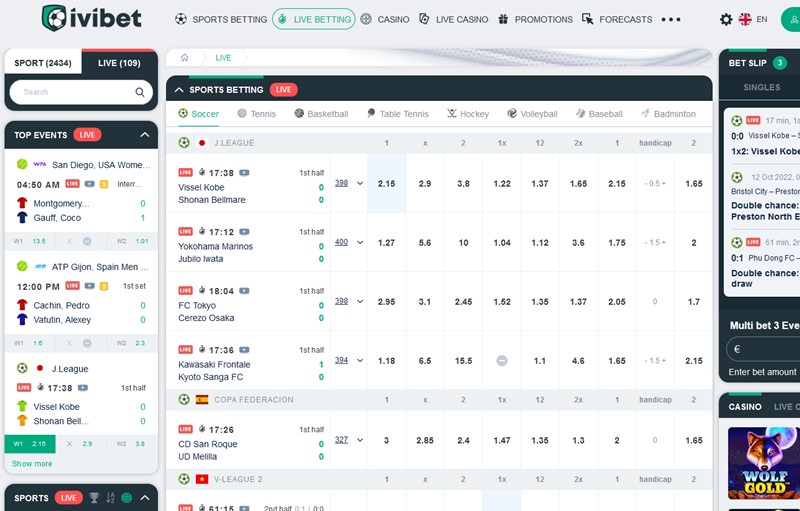Click the sort A-Z icon in Sports panel

(x=110, y=497)
